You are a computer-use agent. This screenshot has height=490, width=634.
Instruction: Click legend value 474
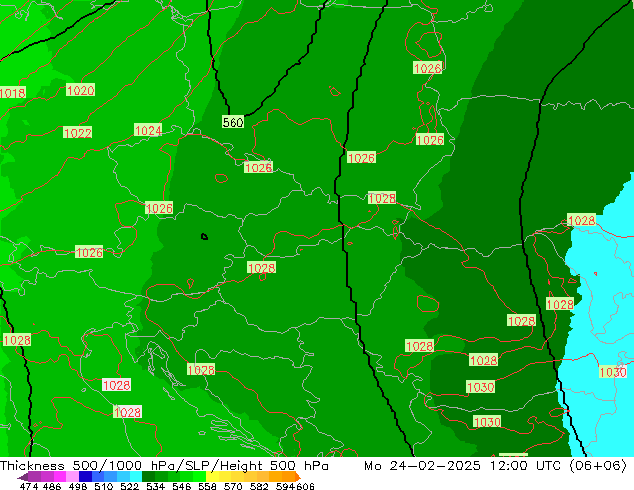29,486
